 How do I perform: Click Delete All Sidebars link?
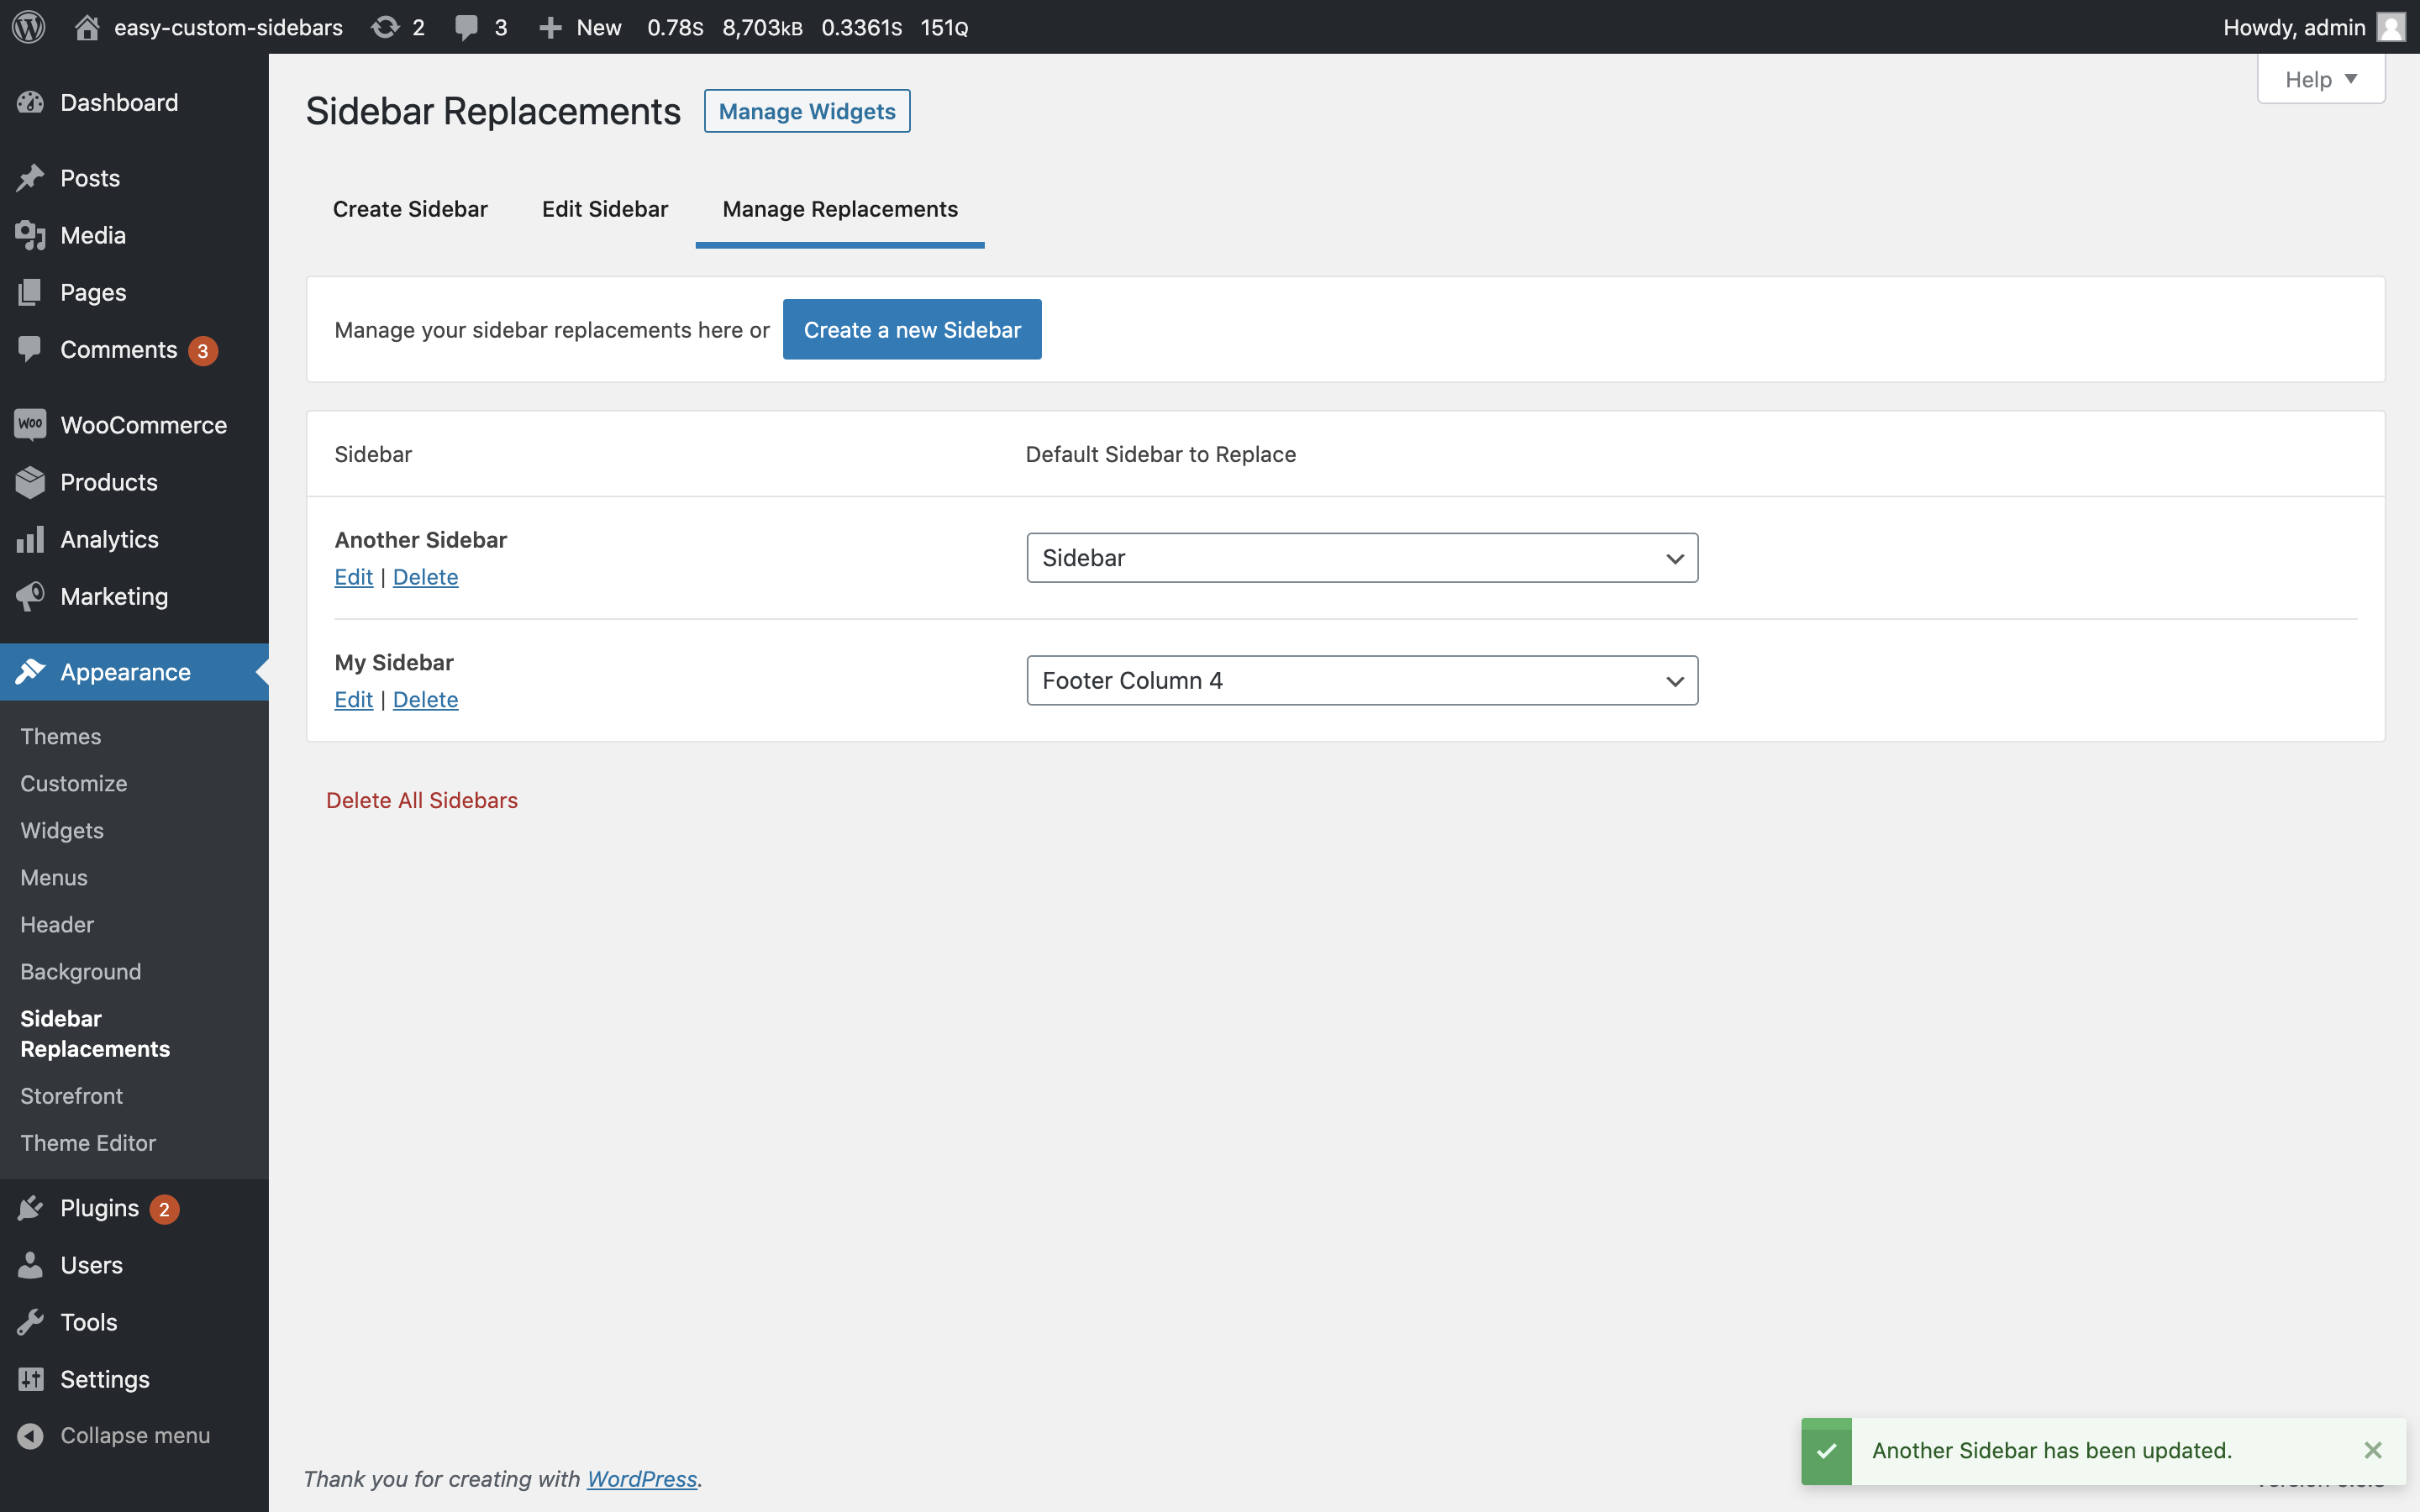coord(422,800)
